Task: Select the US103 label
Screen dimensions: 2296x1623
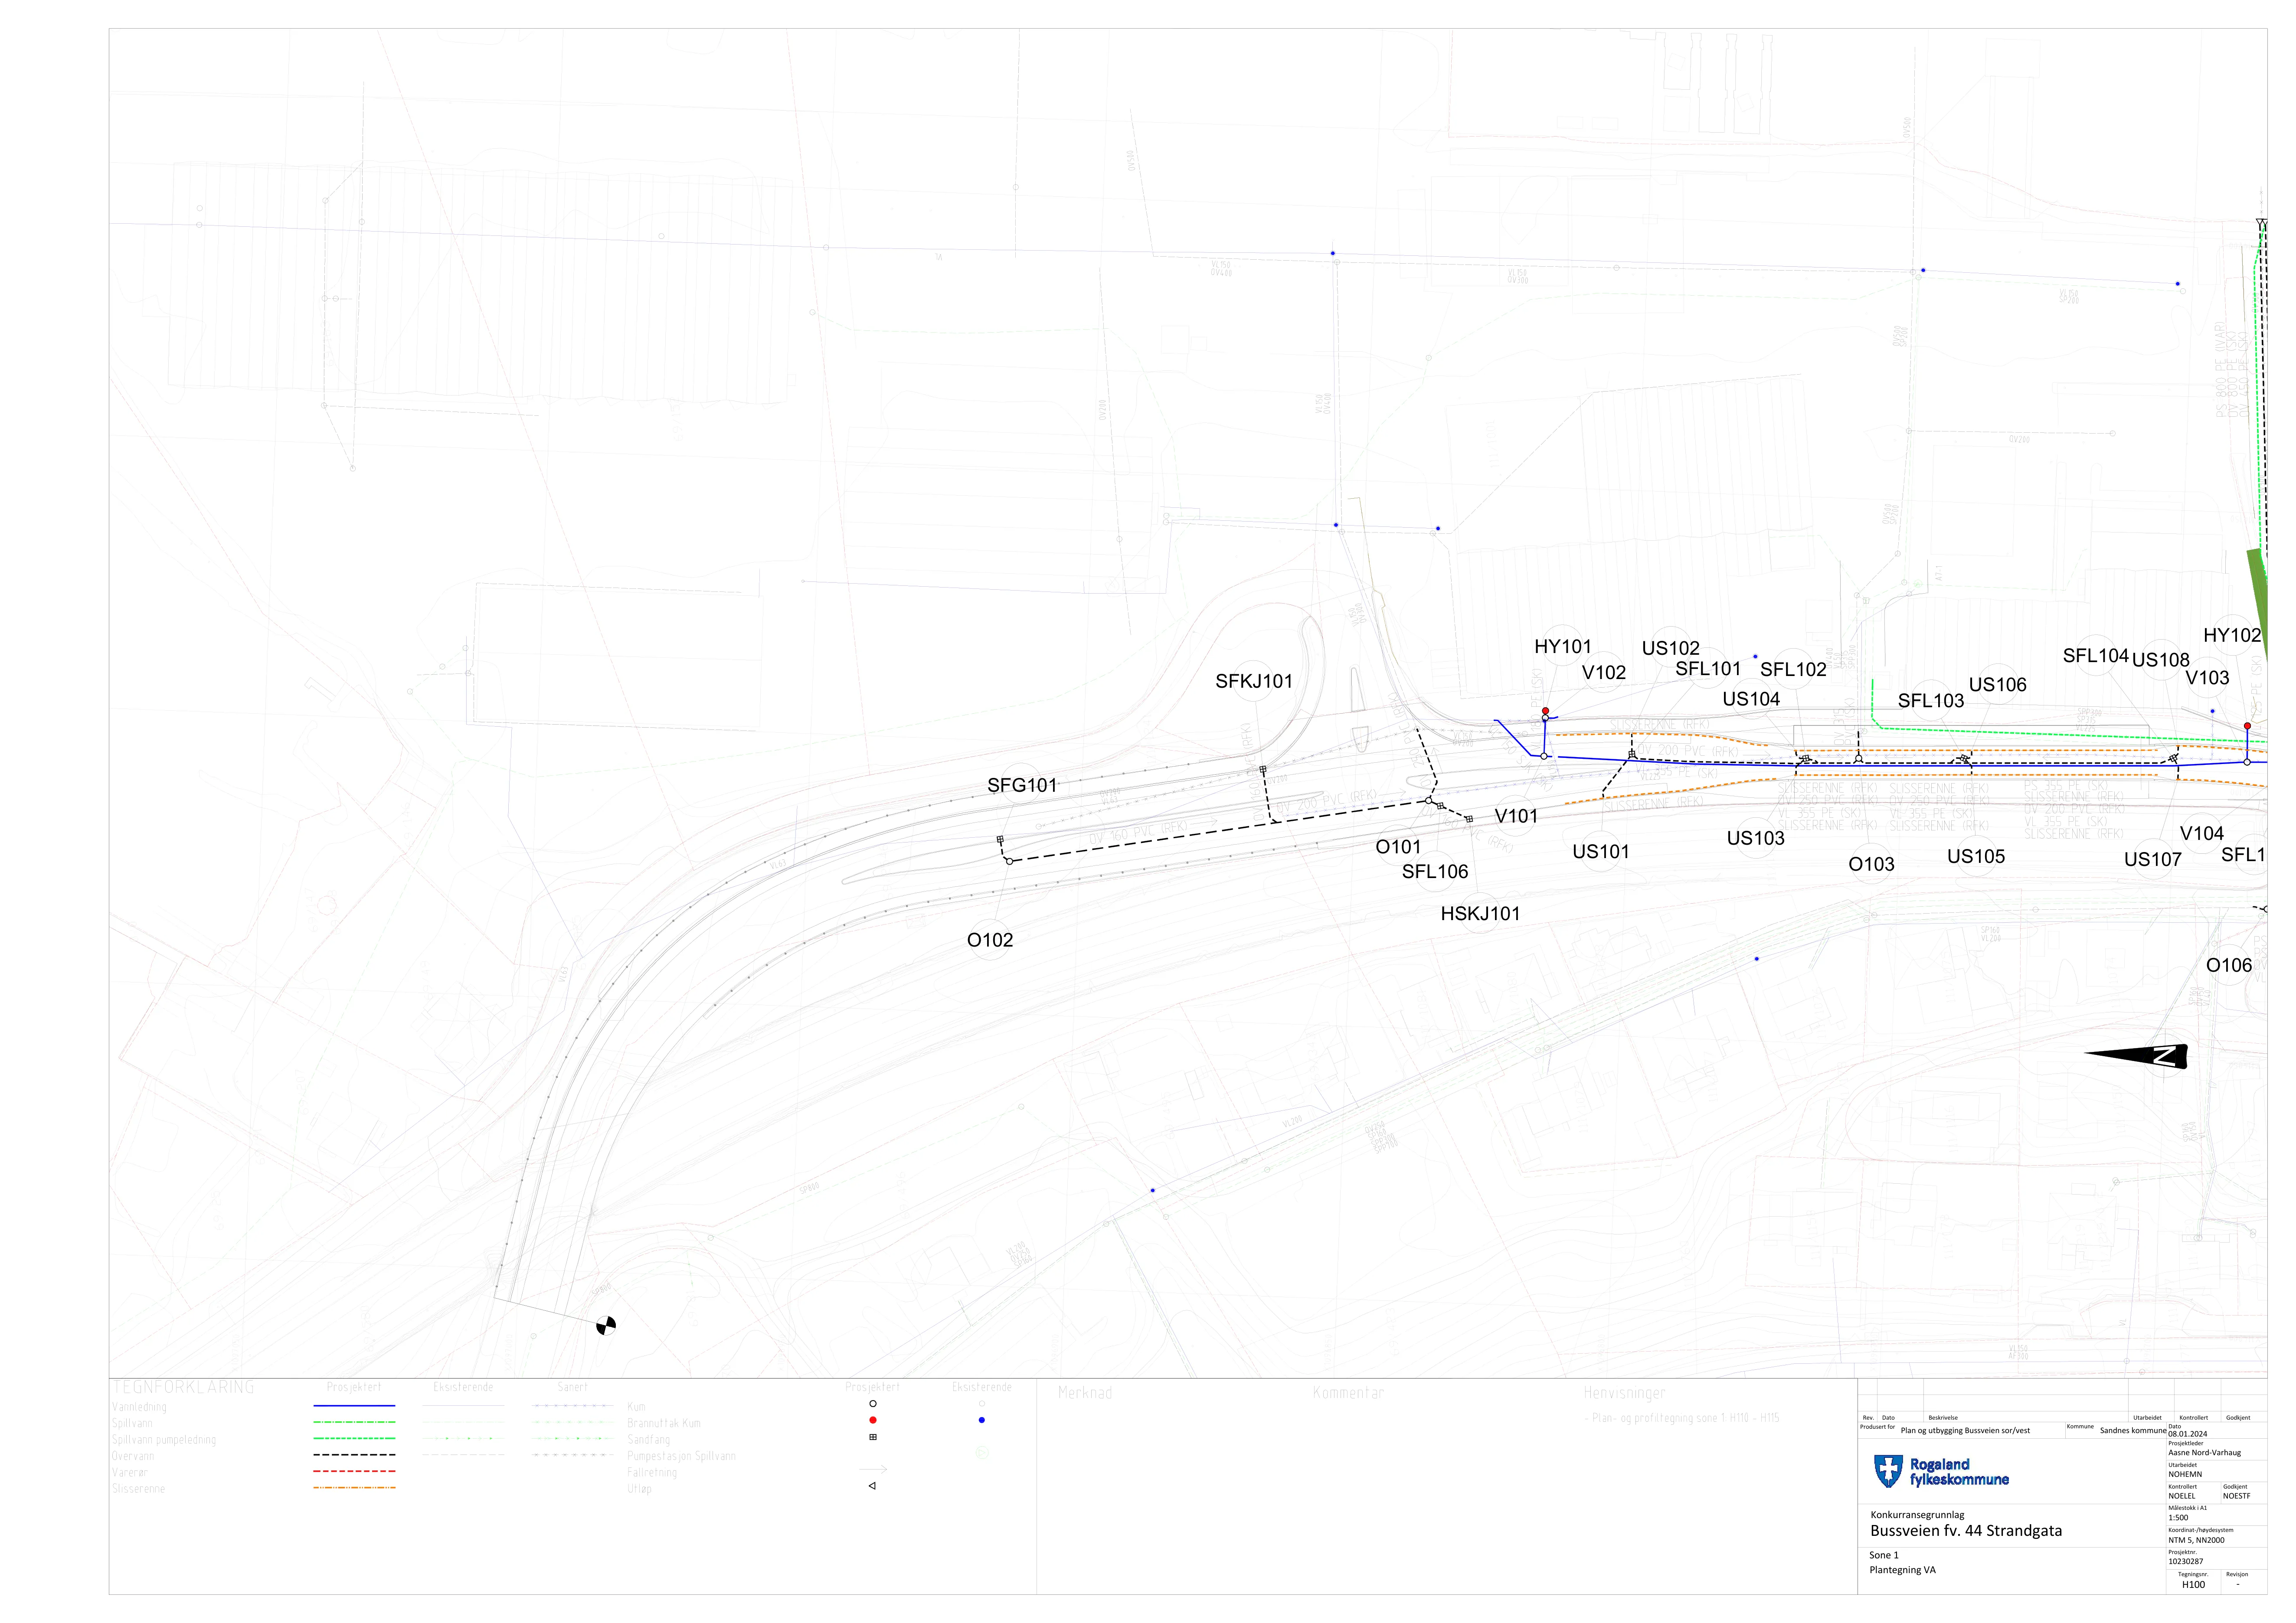Action: (1756, 838)
